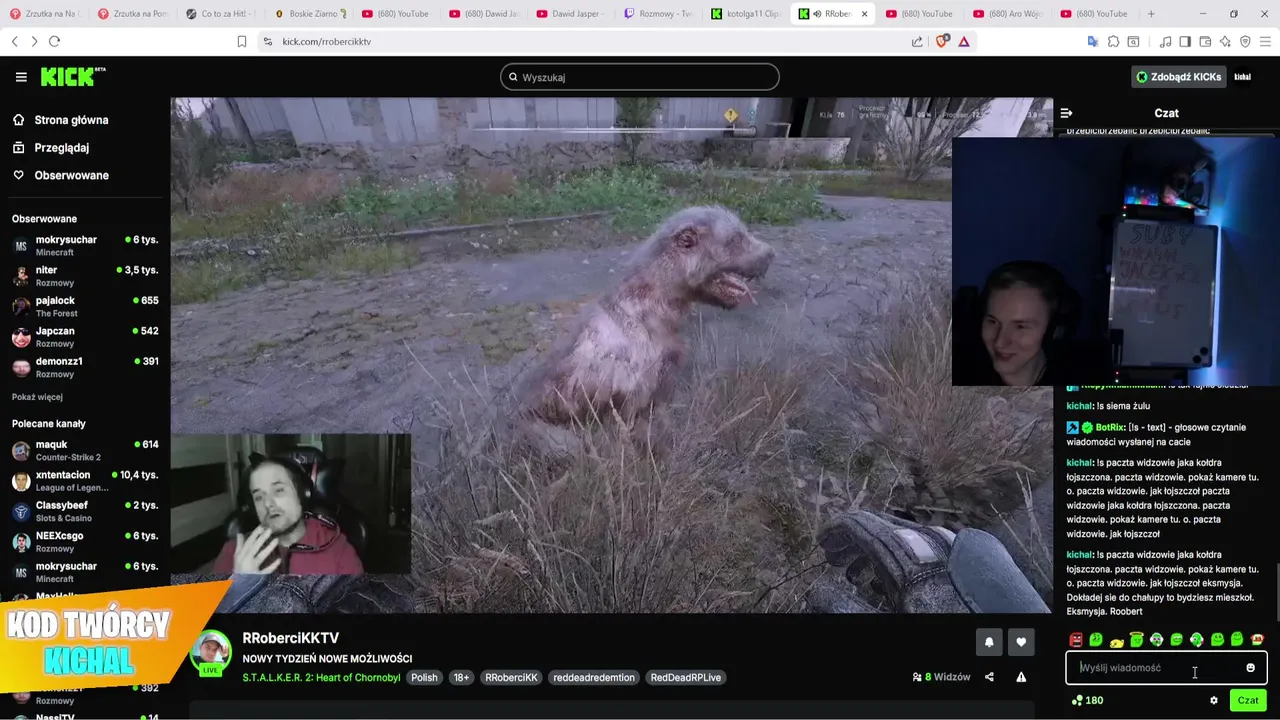Open the kichal profile avatar menu
The image size is (1280, 720).
pos(1242,77)
